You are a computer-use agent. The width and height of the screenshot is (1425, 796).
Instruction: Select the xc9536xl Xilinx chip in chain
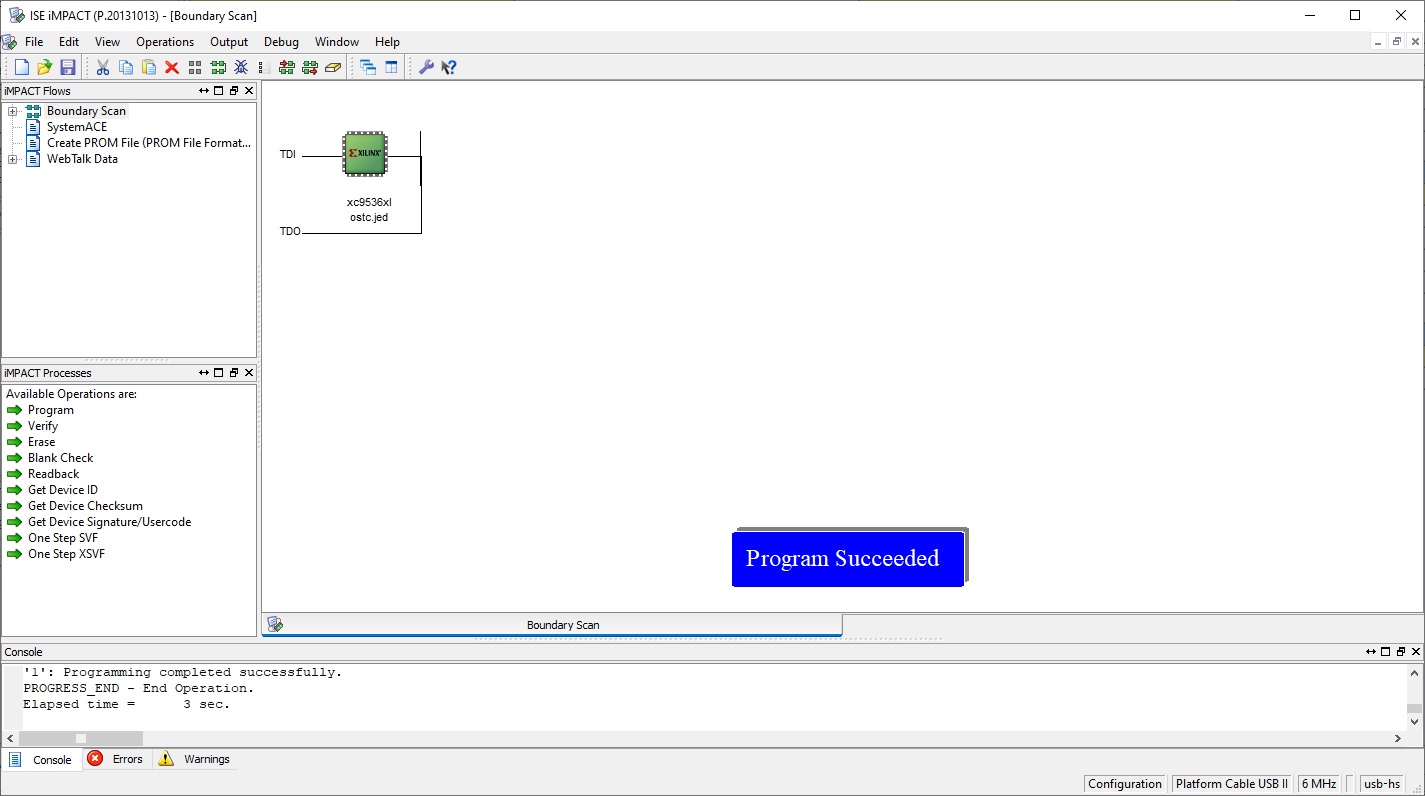pos(365,154)
